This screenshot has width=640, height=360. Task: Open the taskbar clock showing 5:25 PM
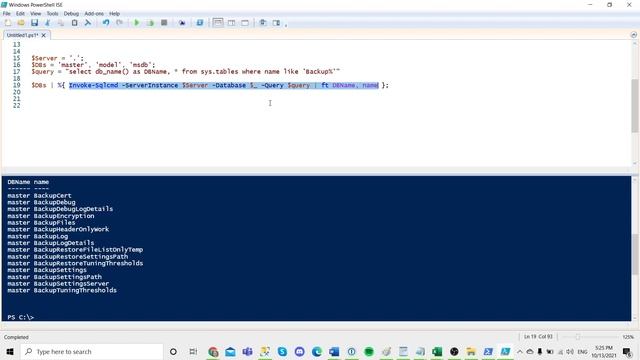604,351
